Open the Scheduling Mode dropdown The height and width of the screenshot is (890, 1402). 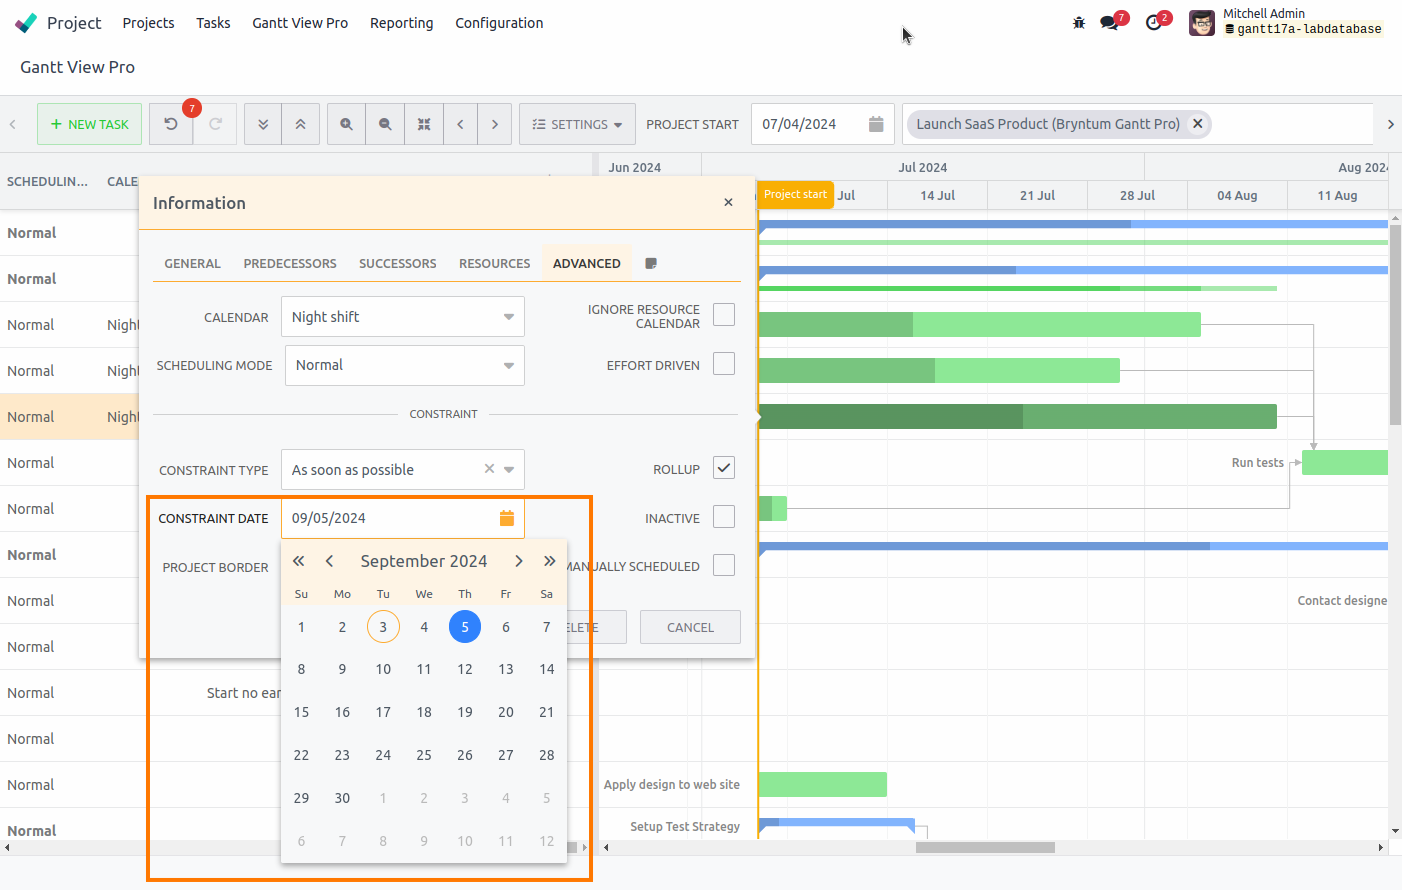point(404,365)
